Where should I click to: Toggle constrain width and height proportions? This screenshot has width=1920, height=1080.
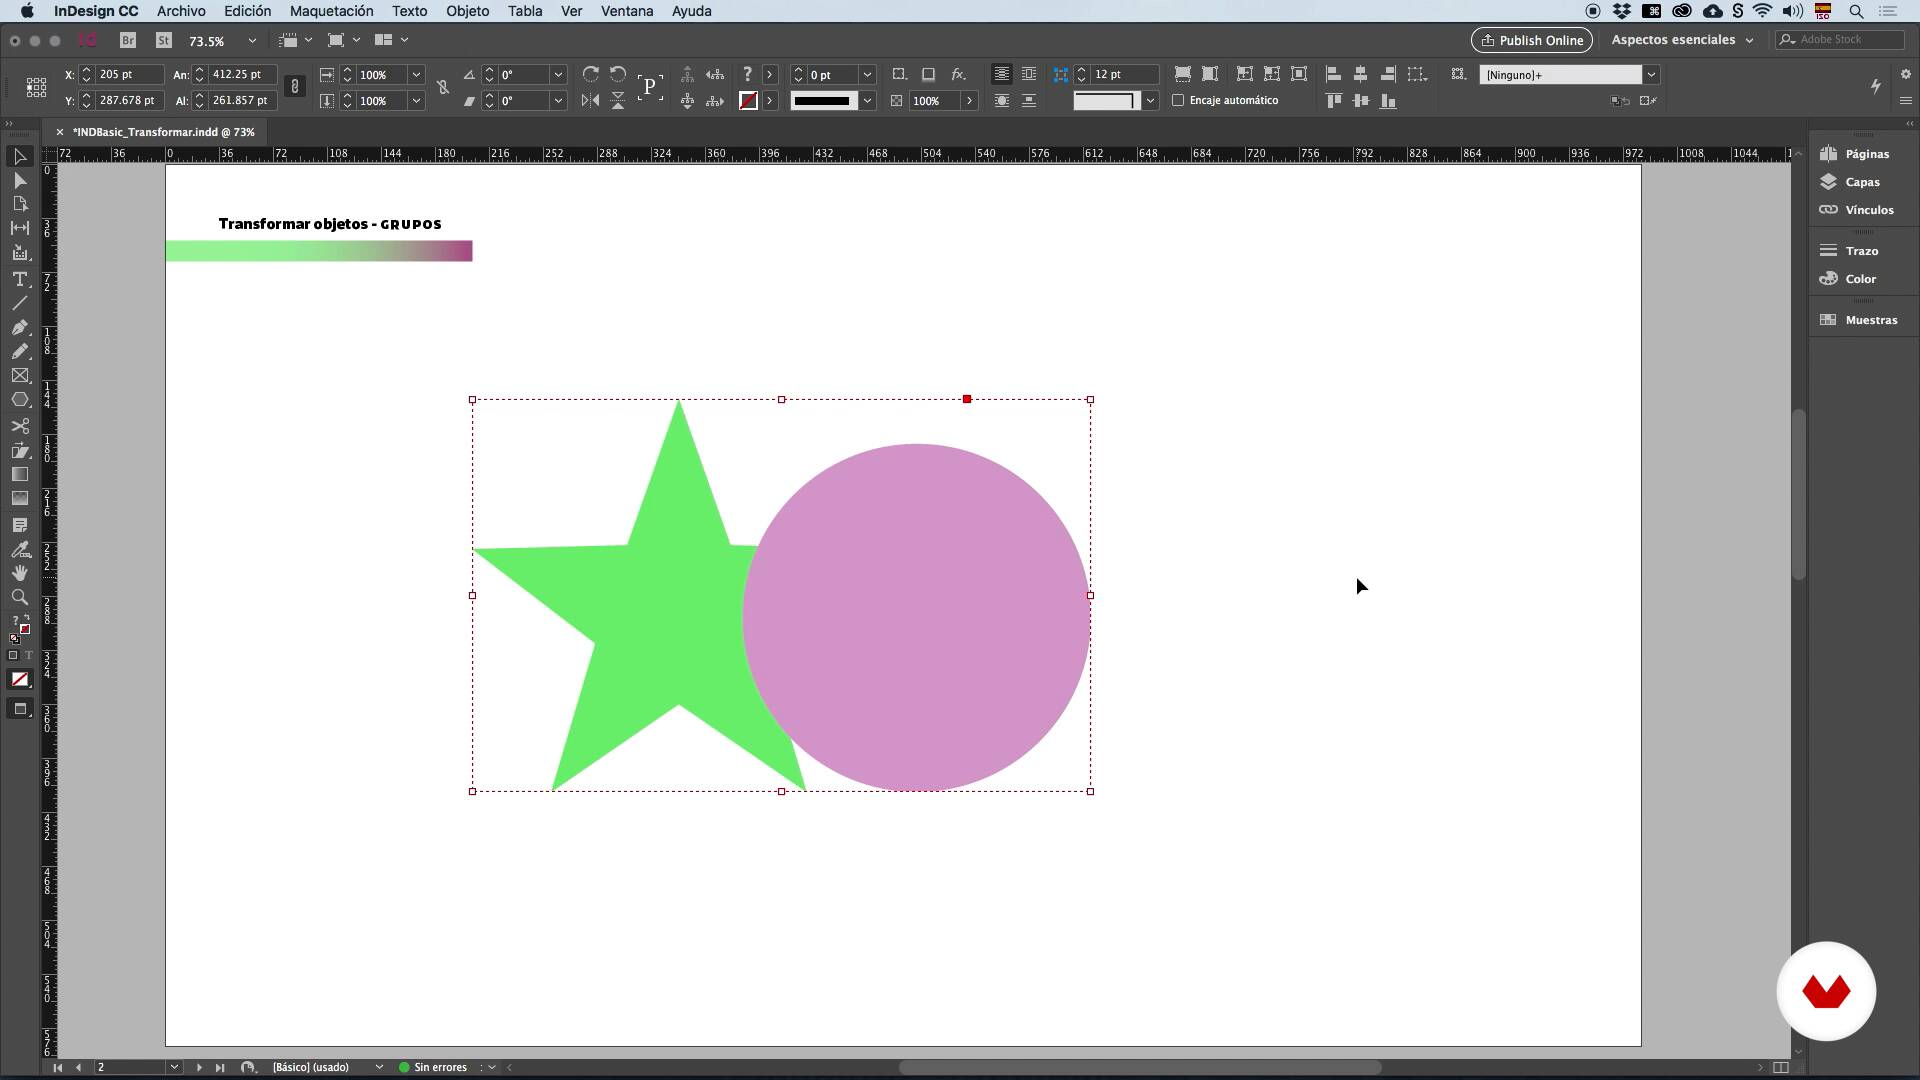coord(295,87)
